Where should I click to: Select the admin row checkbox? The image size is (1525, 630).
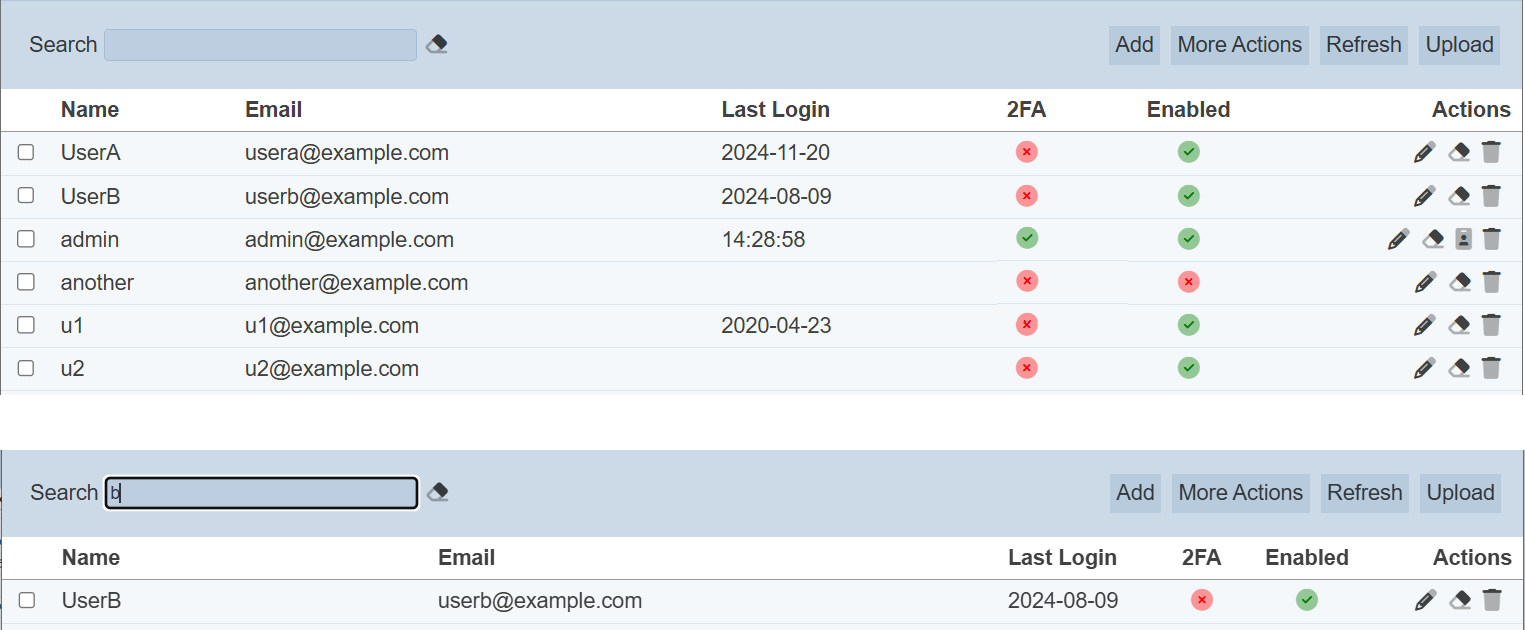26,239
